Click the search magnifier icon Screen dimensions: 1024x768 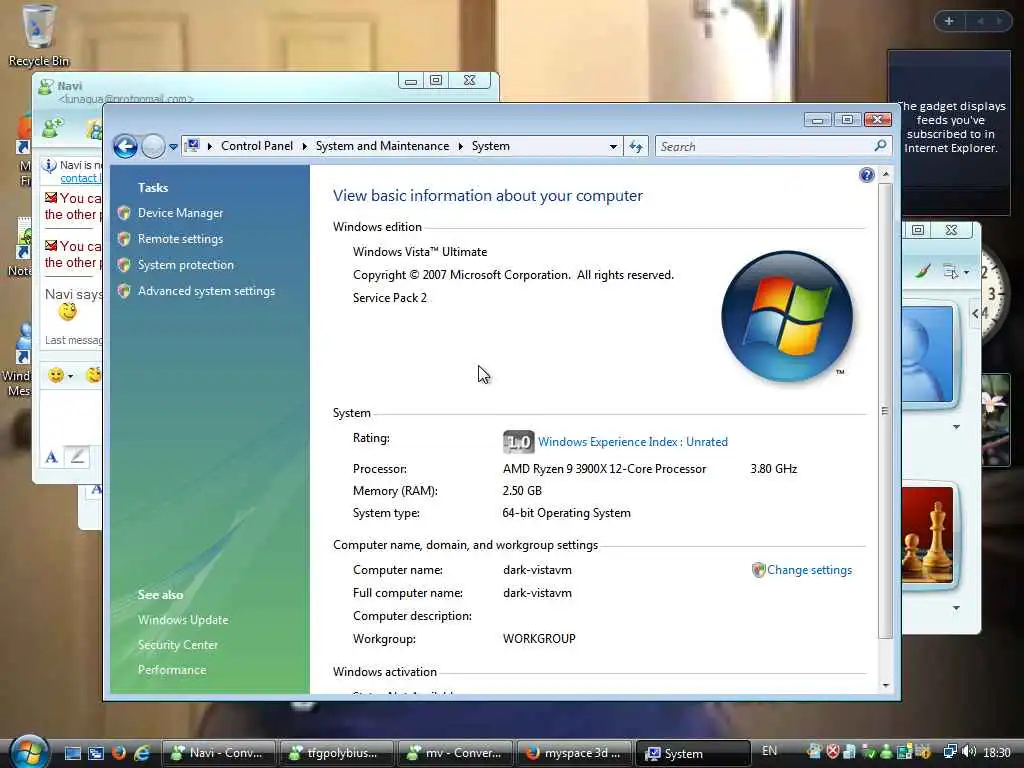tap(880, 146)
